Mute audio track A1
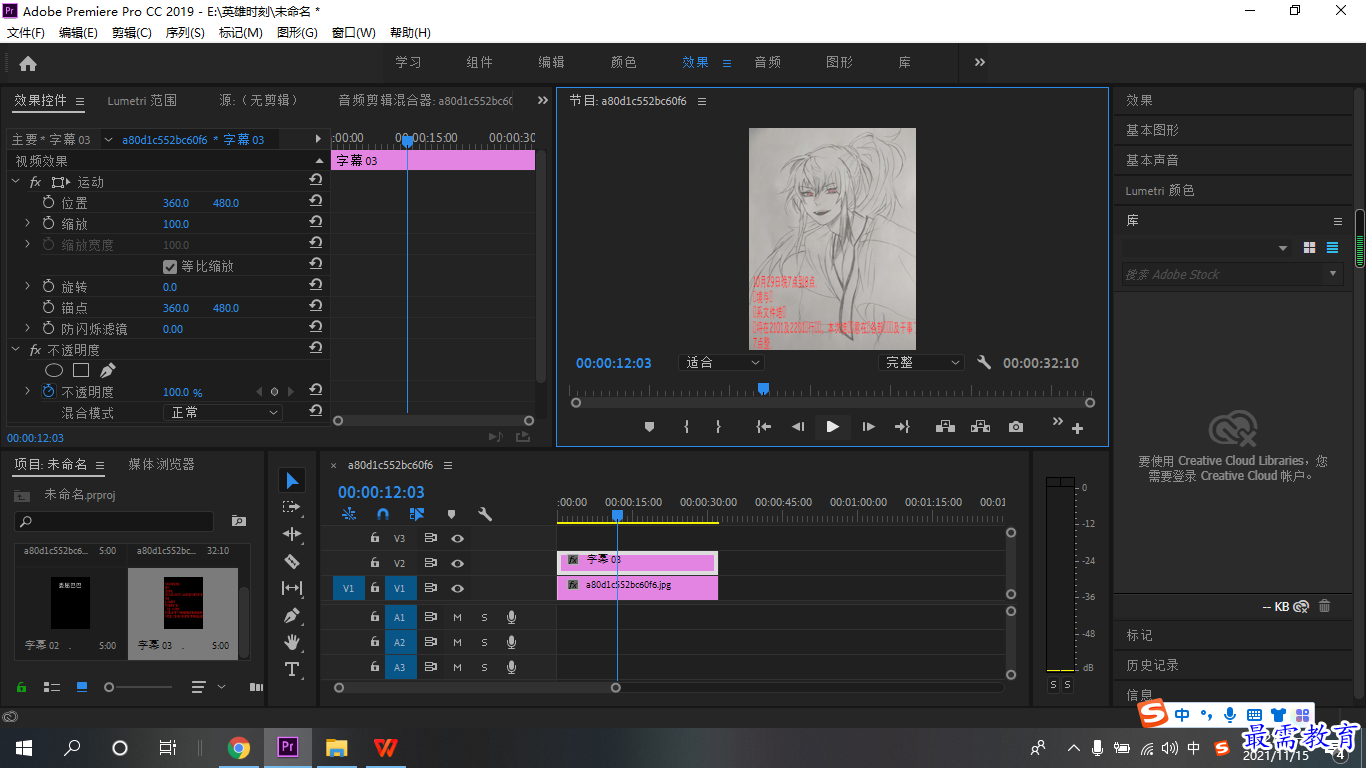The width and height of the screenshot is (1366, 768). 457,617
